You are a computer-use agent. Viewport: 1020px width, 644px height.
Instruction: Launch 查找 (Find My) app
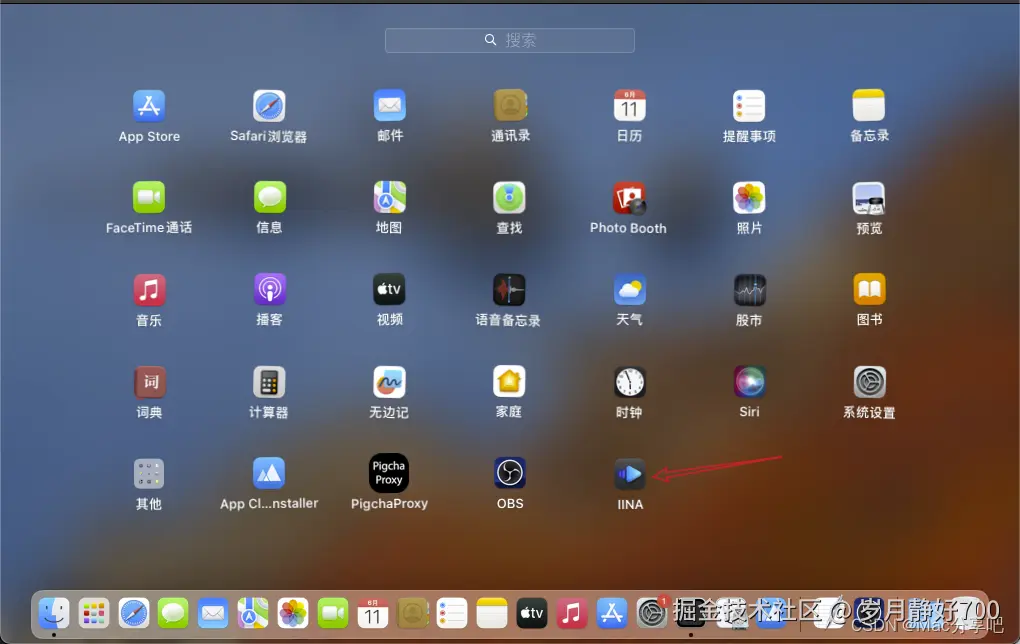[509, 198]
